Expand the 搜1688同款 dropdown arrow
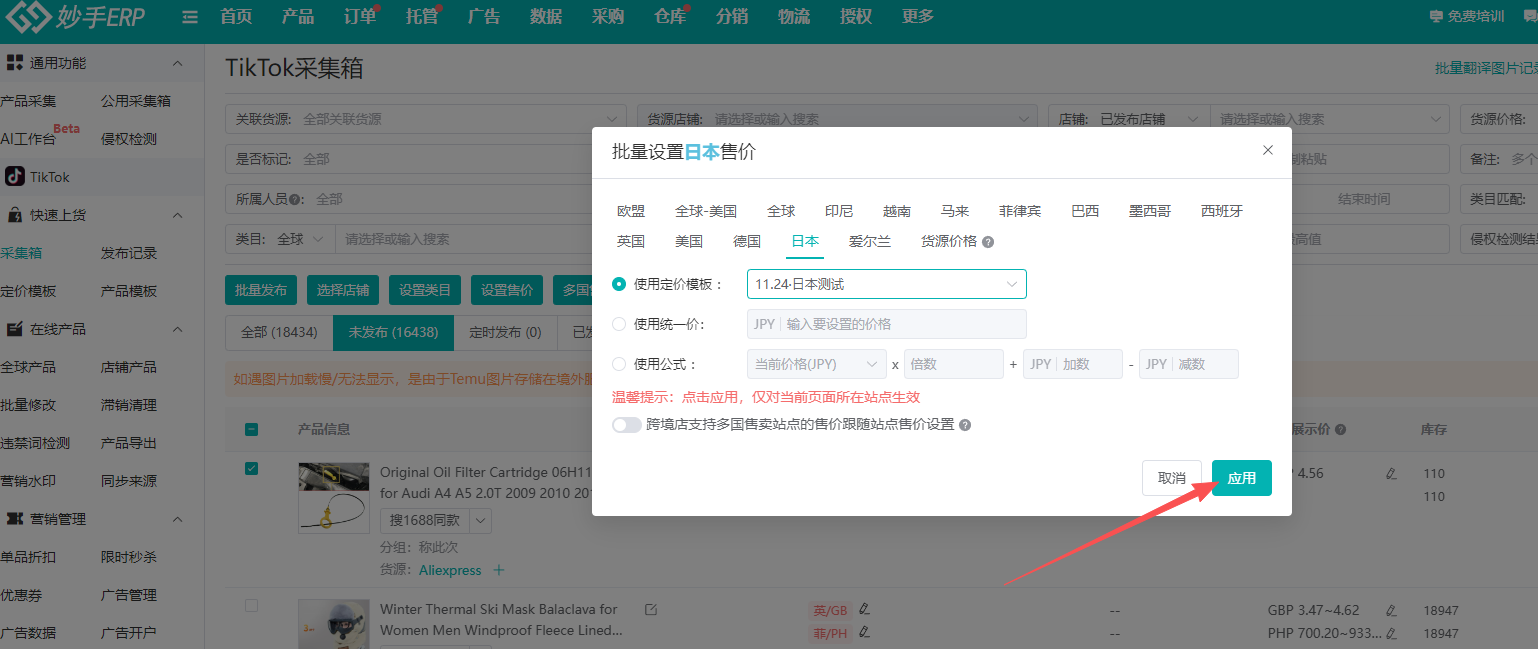The width and height of the screenshot is (1538, 649). point(480,520)
